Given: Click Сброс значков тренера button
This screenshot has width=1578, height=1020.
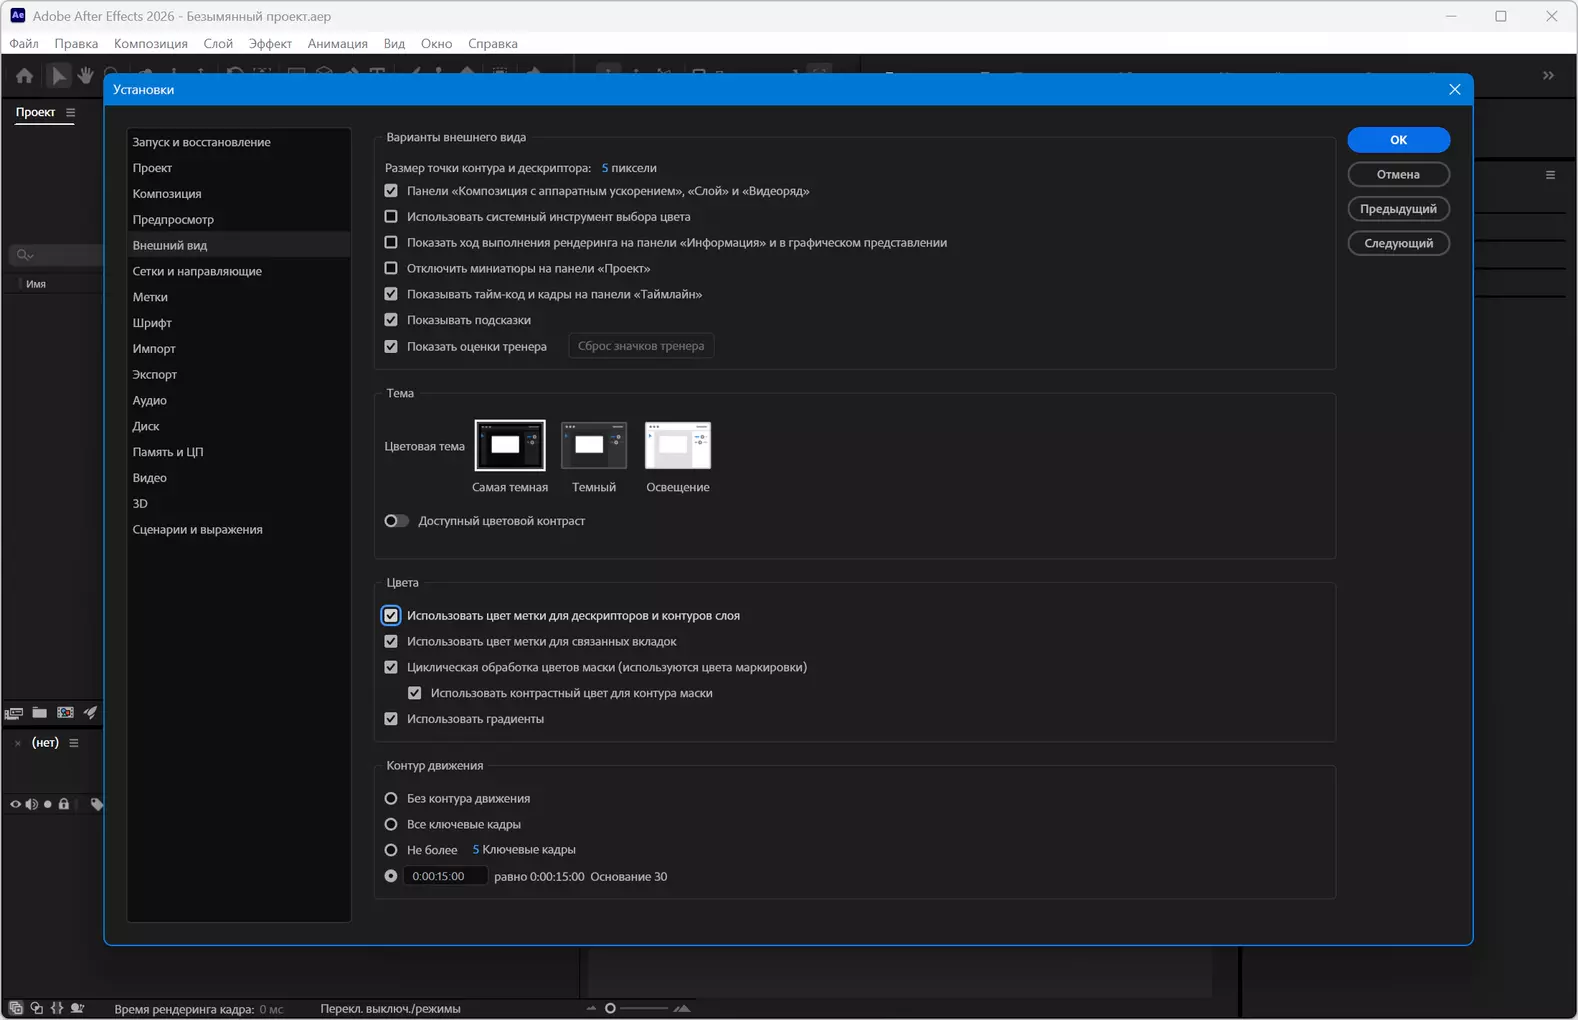Looking at the screenshot, I should click(x=641, y=346).
